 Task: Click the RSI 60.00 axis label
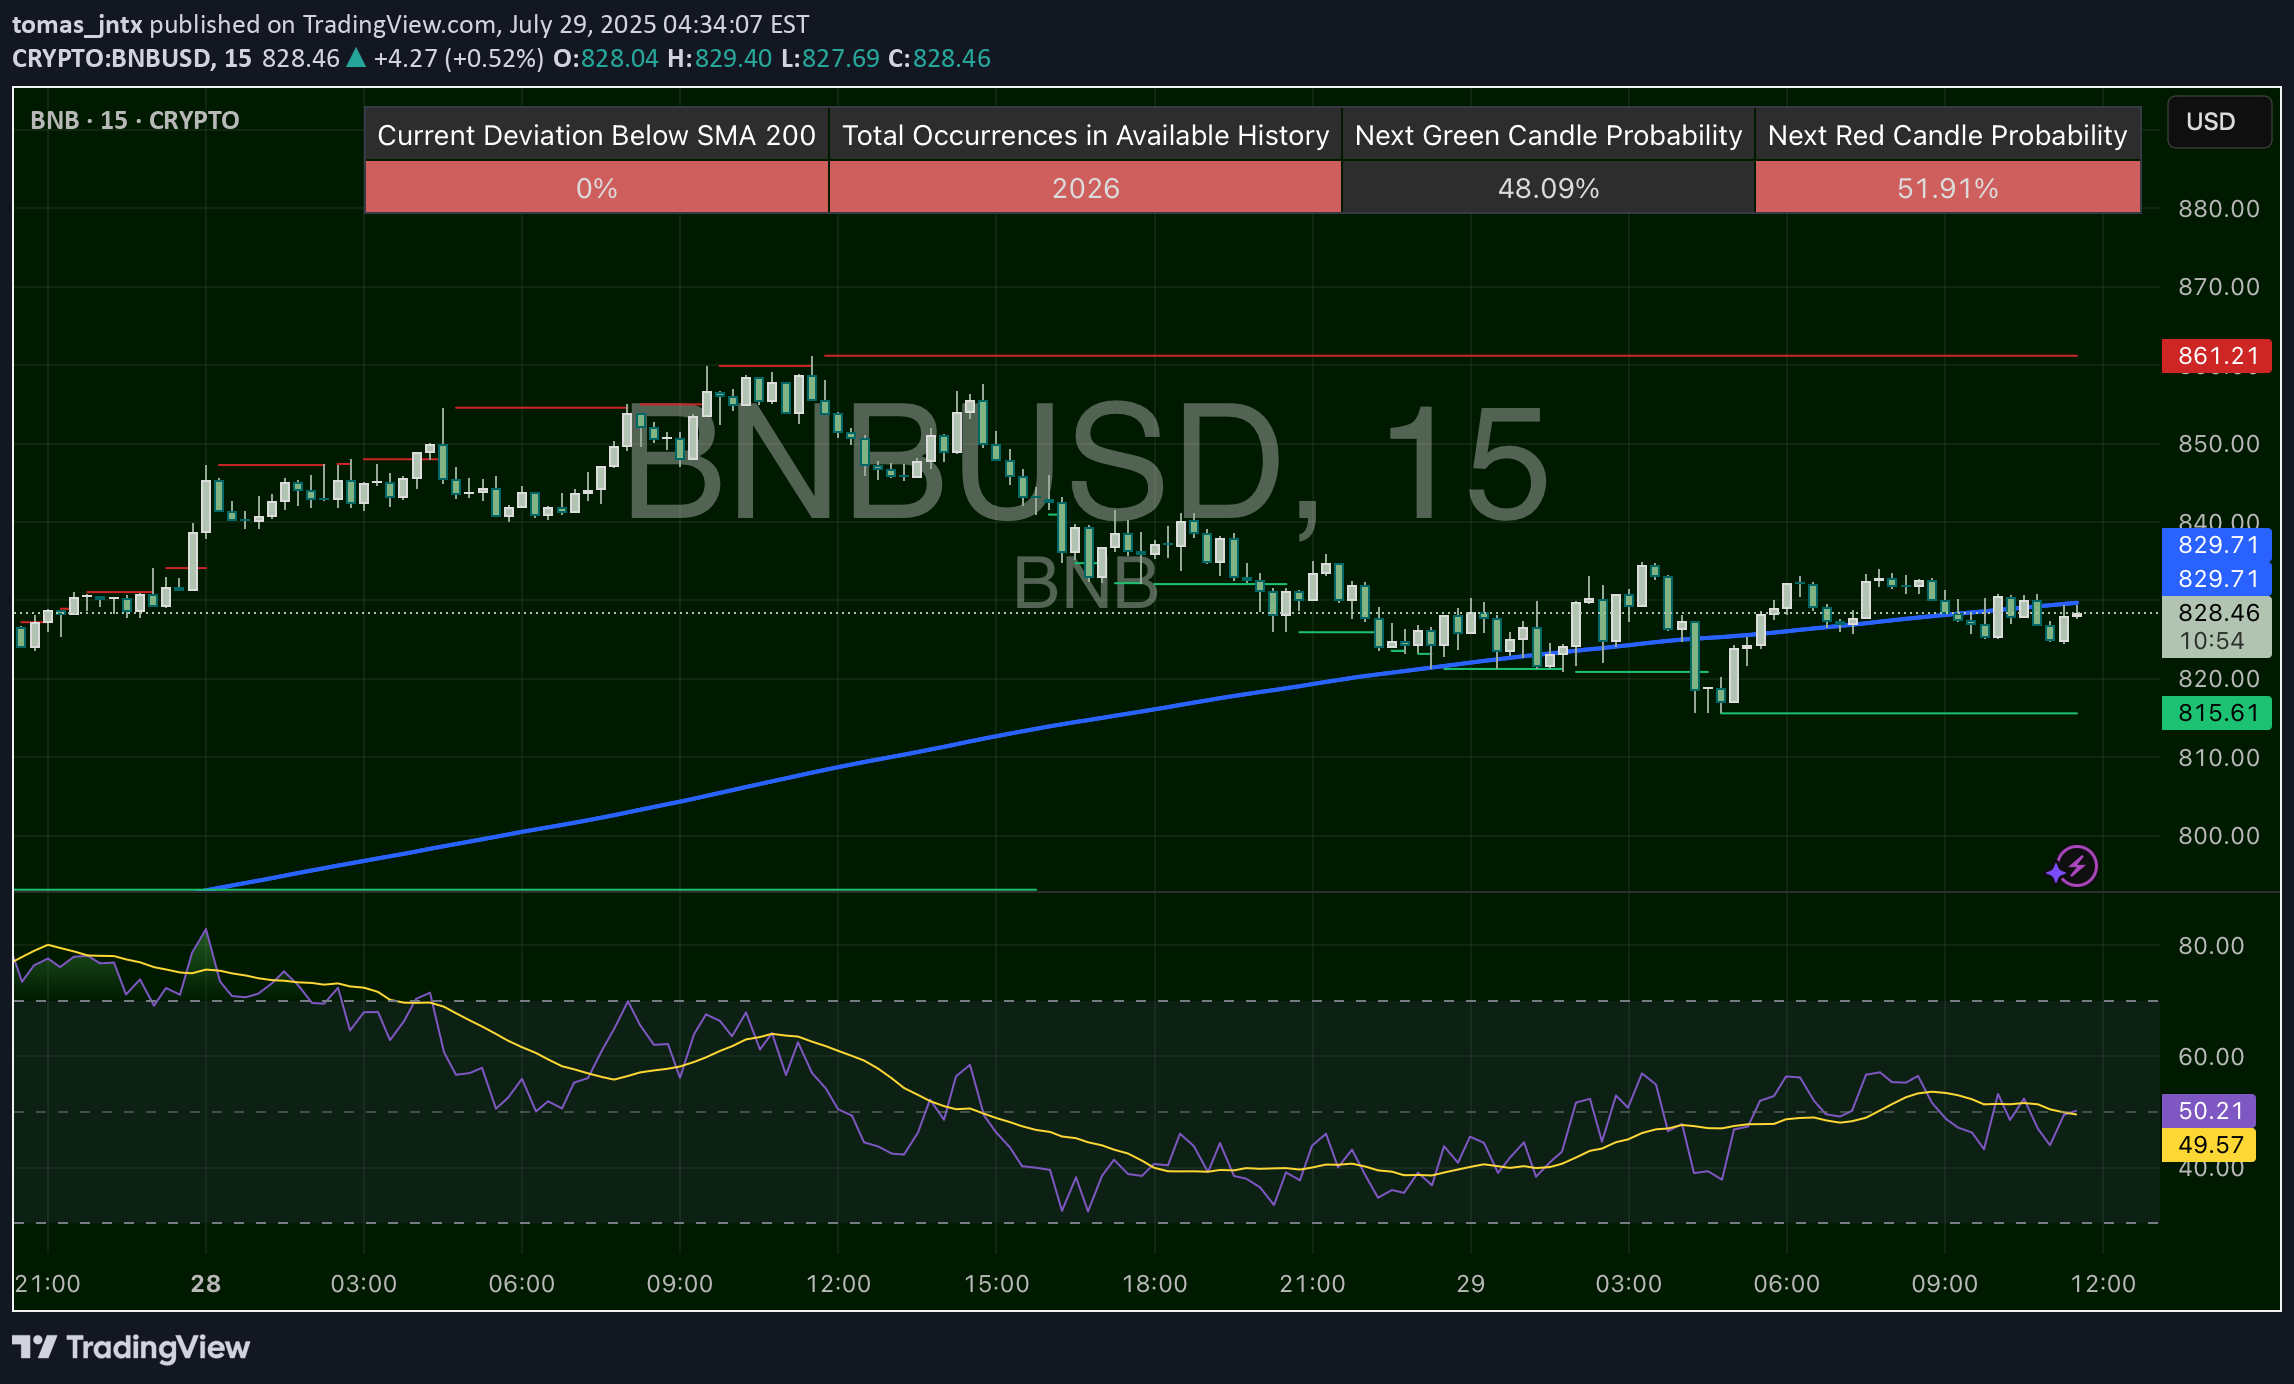point(2210,1057)
